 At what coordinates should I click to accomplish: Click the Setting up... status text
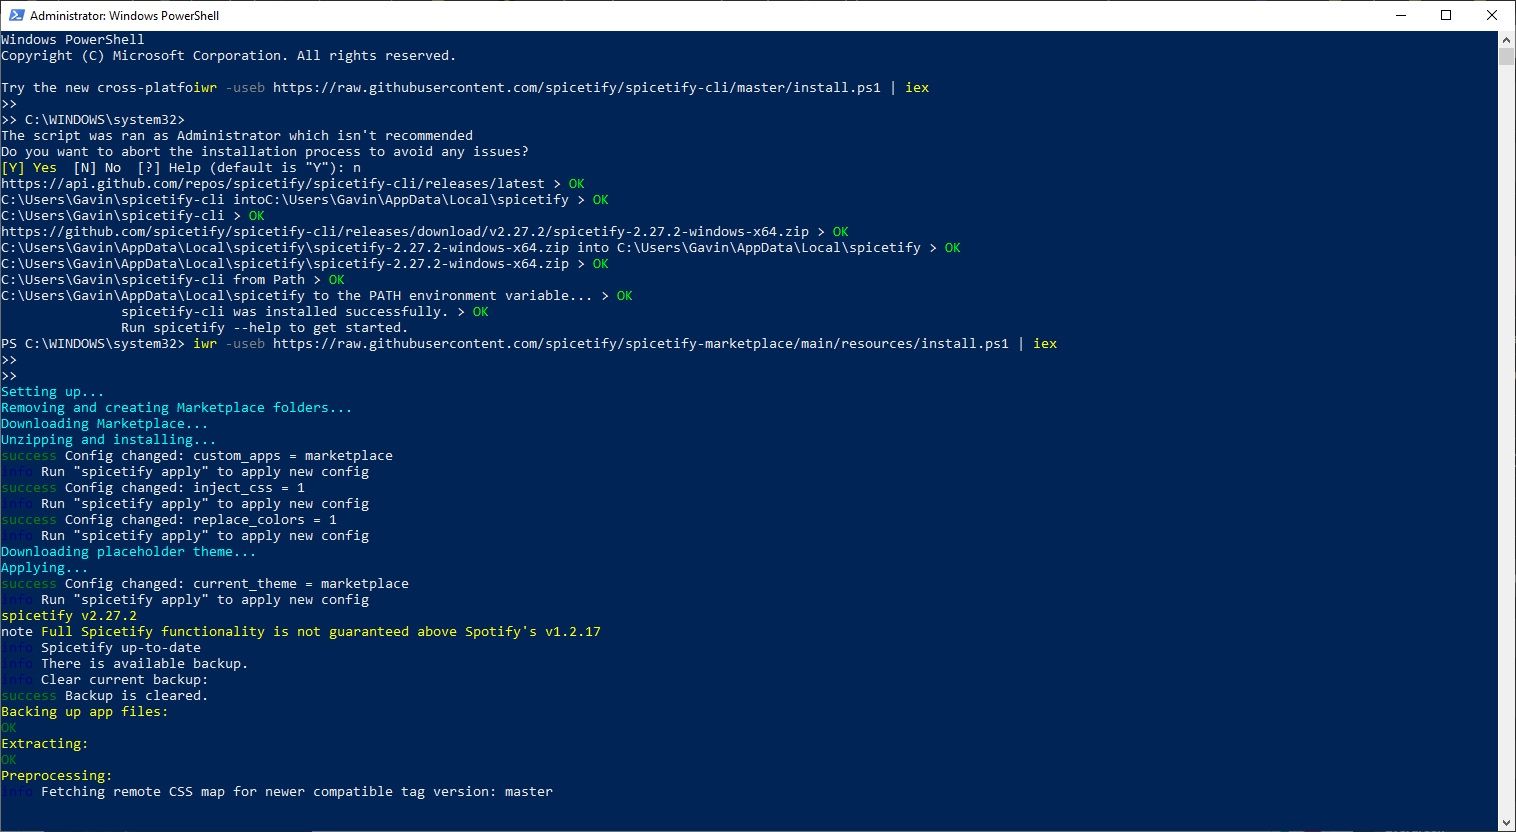[x=51, y=391]
